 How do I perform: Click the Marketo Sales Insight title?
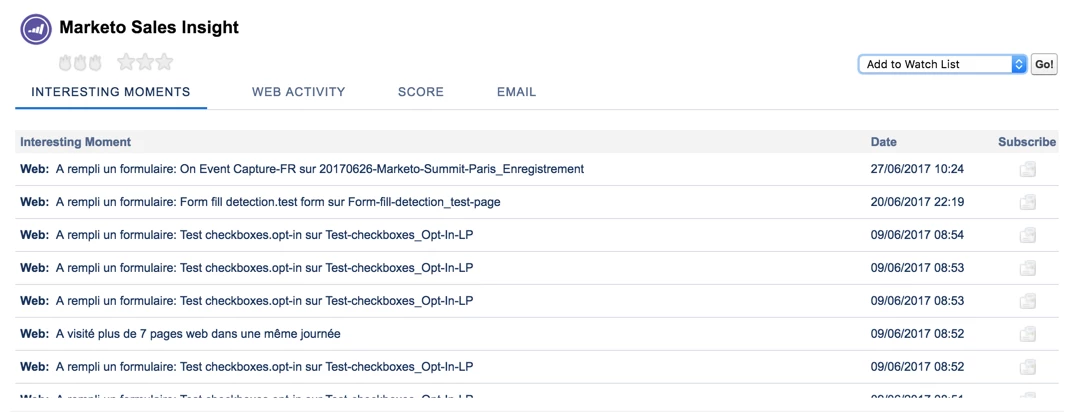pos(149,28)
